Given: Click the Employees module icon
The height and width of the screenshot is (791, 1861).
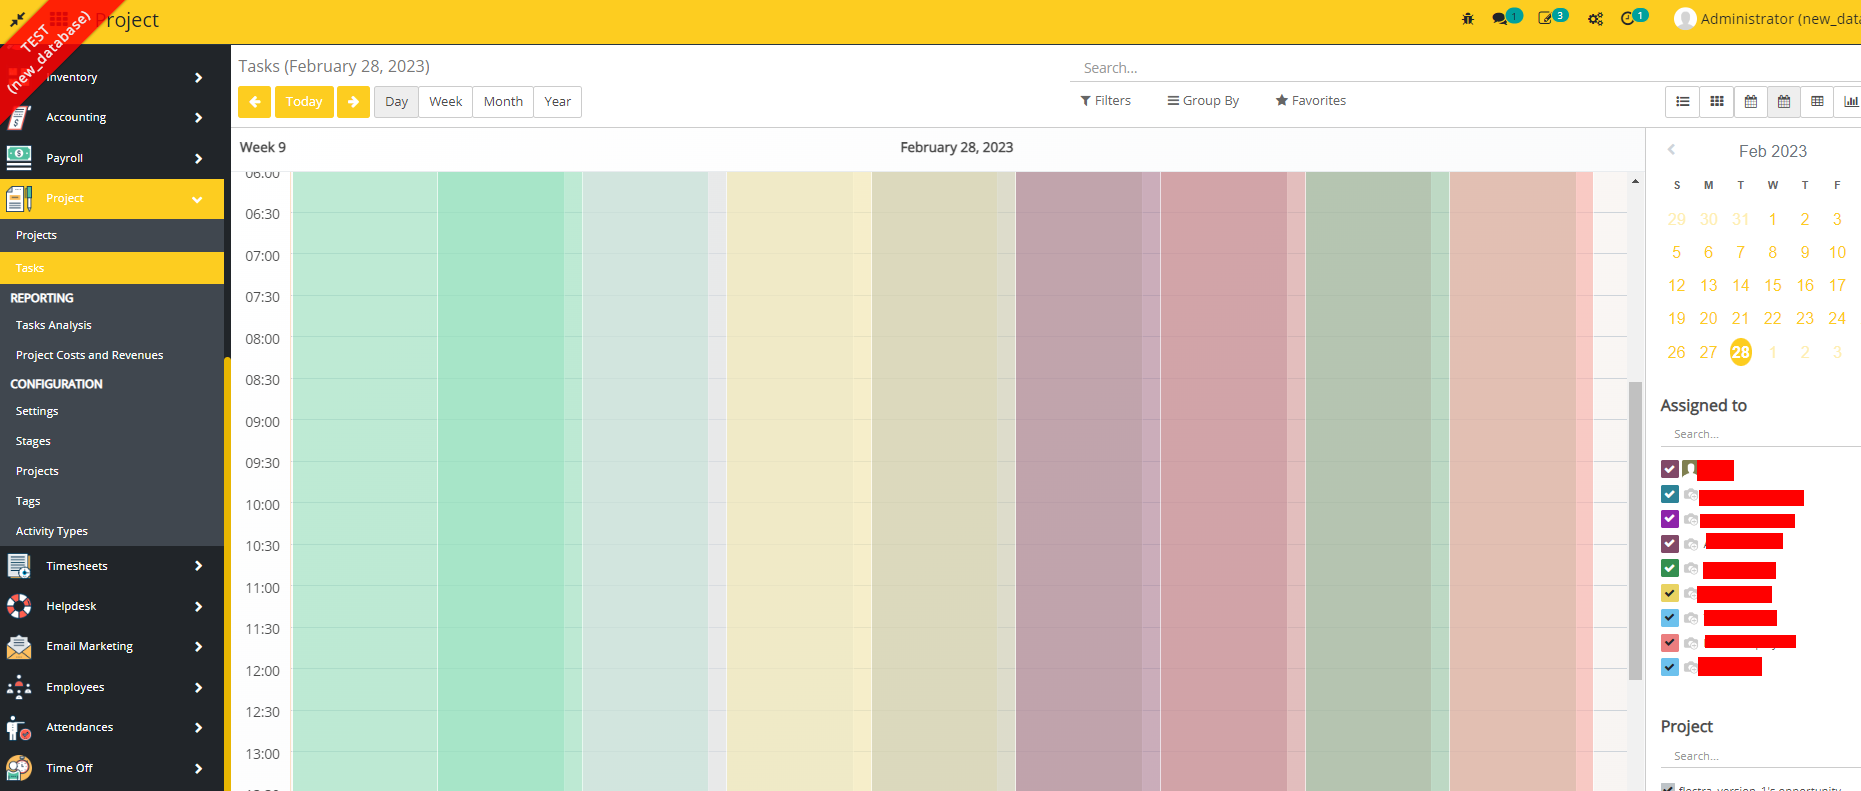Looking at the screenshot, I should click(19, 687).
